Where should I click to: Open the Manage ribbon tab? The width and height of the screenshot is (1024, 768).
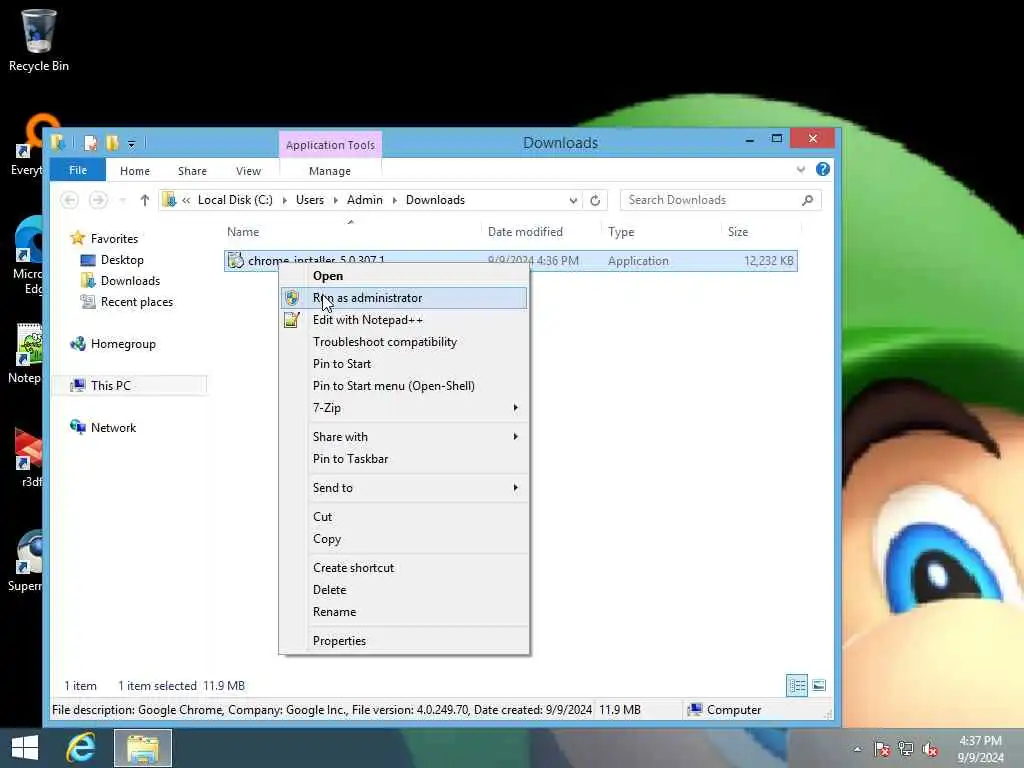(330, 171)
